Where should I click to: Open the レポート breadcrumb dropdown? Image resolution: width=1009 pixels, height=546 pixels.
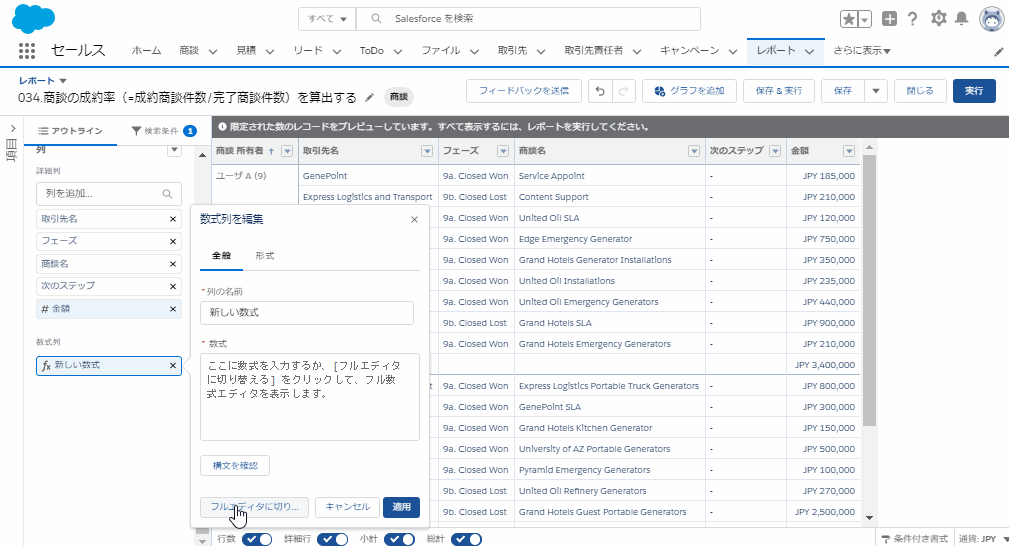tap(63, 81)
